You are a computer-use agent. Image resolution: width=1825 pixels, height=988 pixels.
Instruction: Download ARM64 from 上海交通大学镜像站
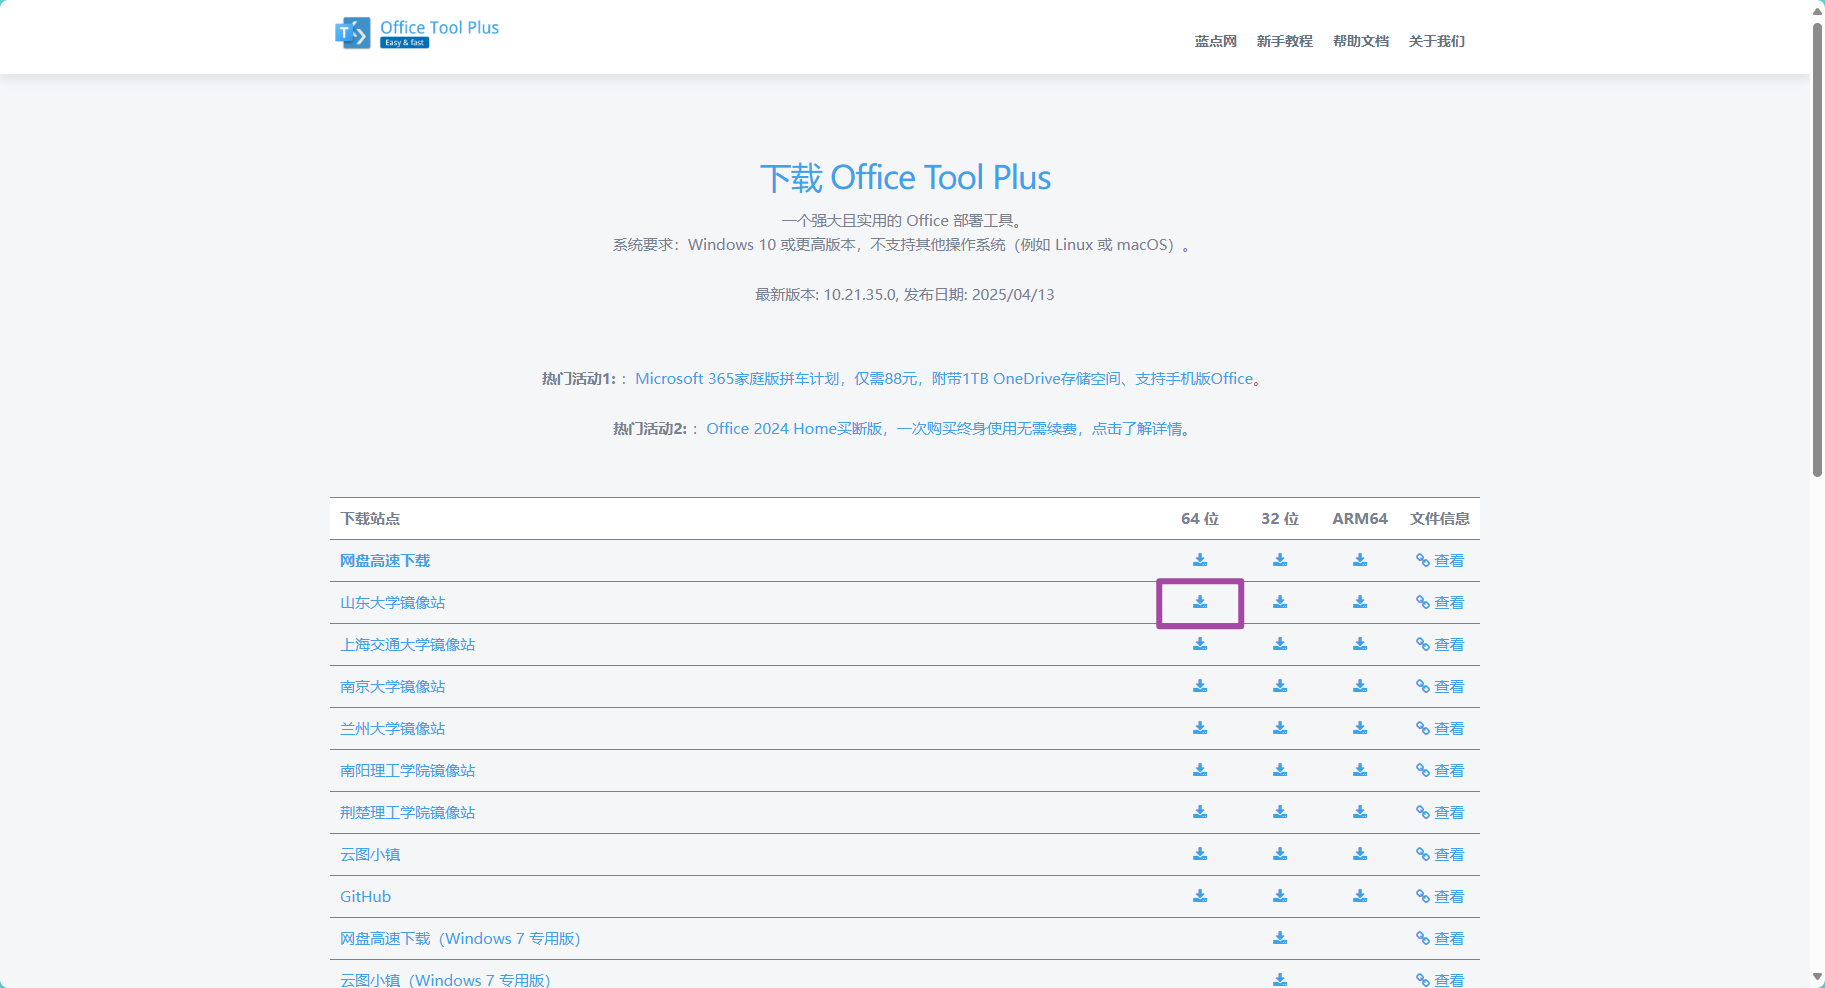tap(1360, 644)
